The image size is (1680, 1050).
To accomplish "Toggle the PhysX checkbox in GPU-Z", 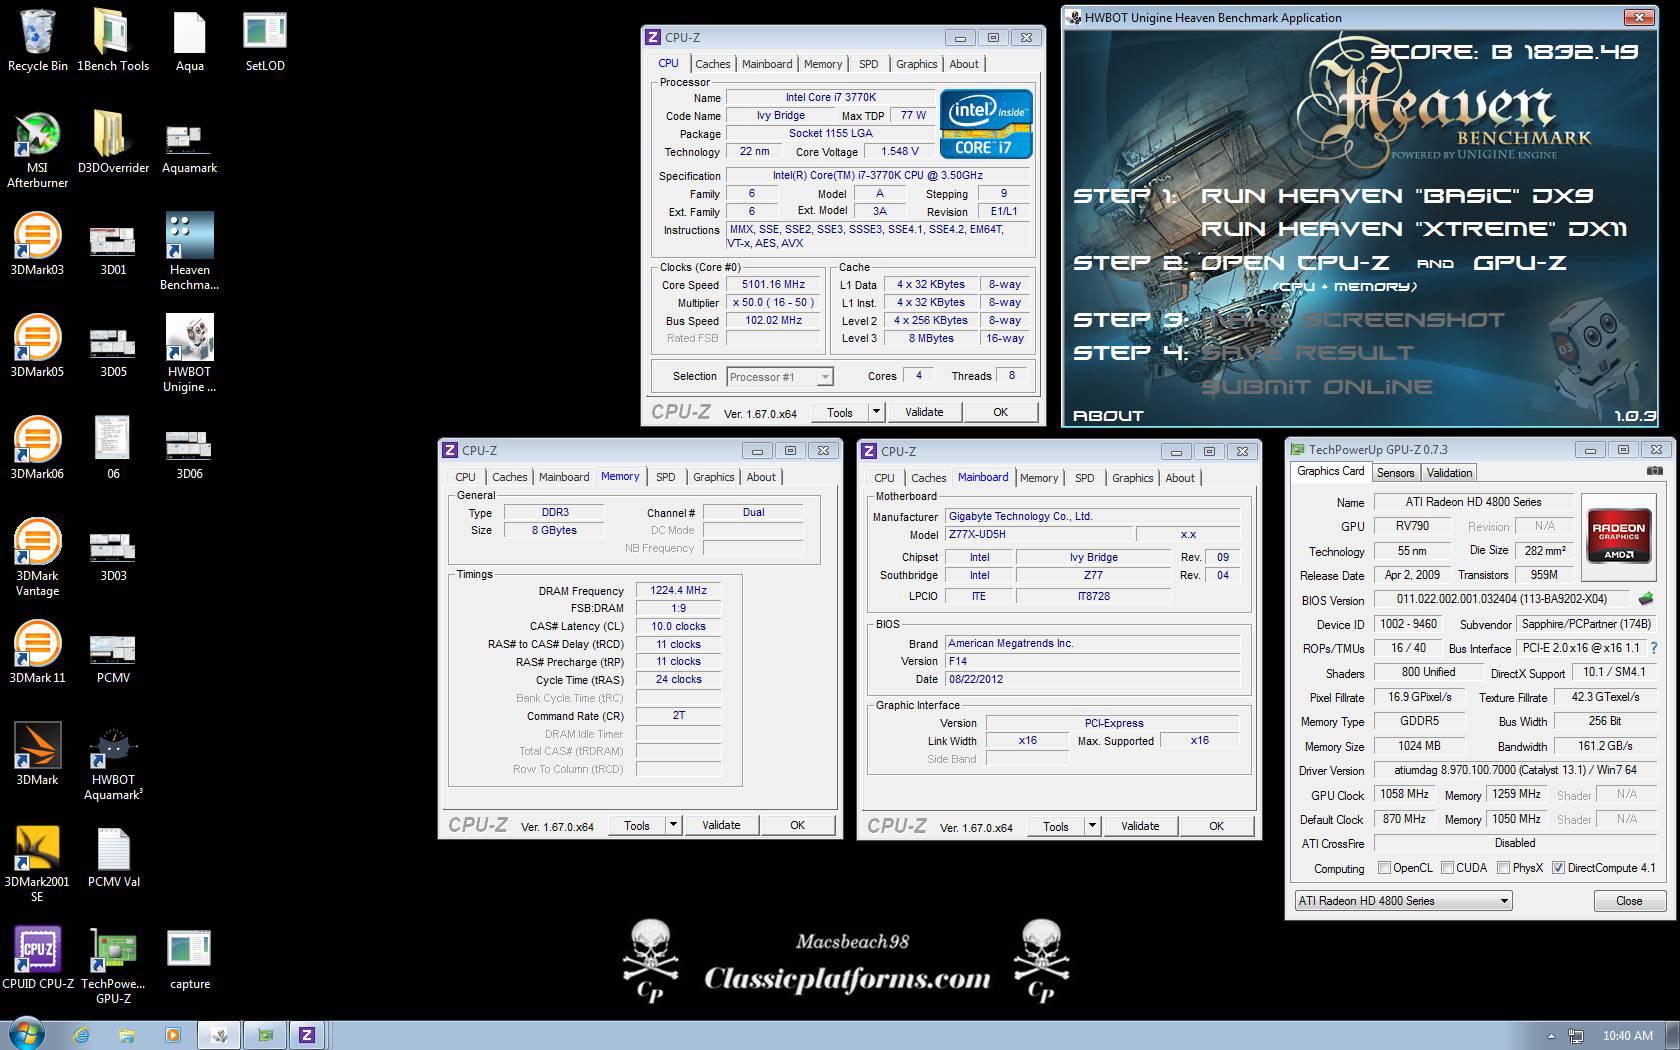I will (1503, 868).
